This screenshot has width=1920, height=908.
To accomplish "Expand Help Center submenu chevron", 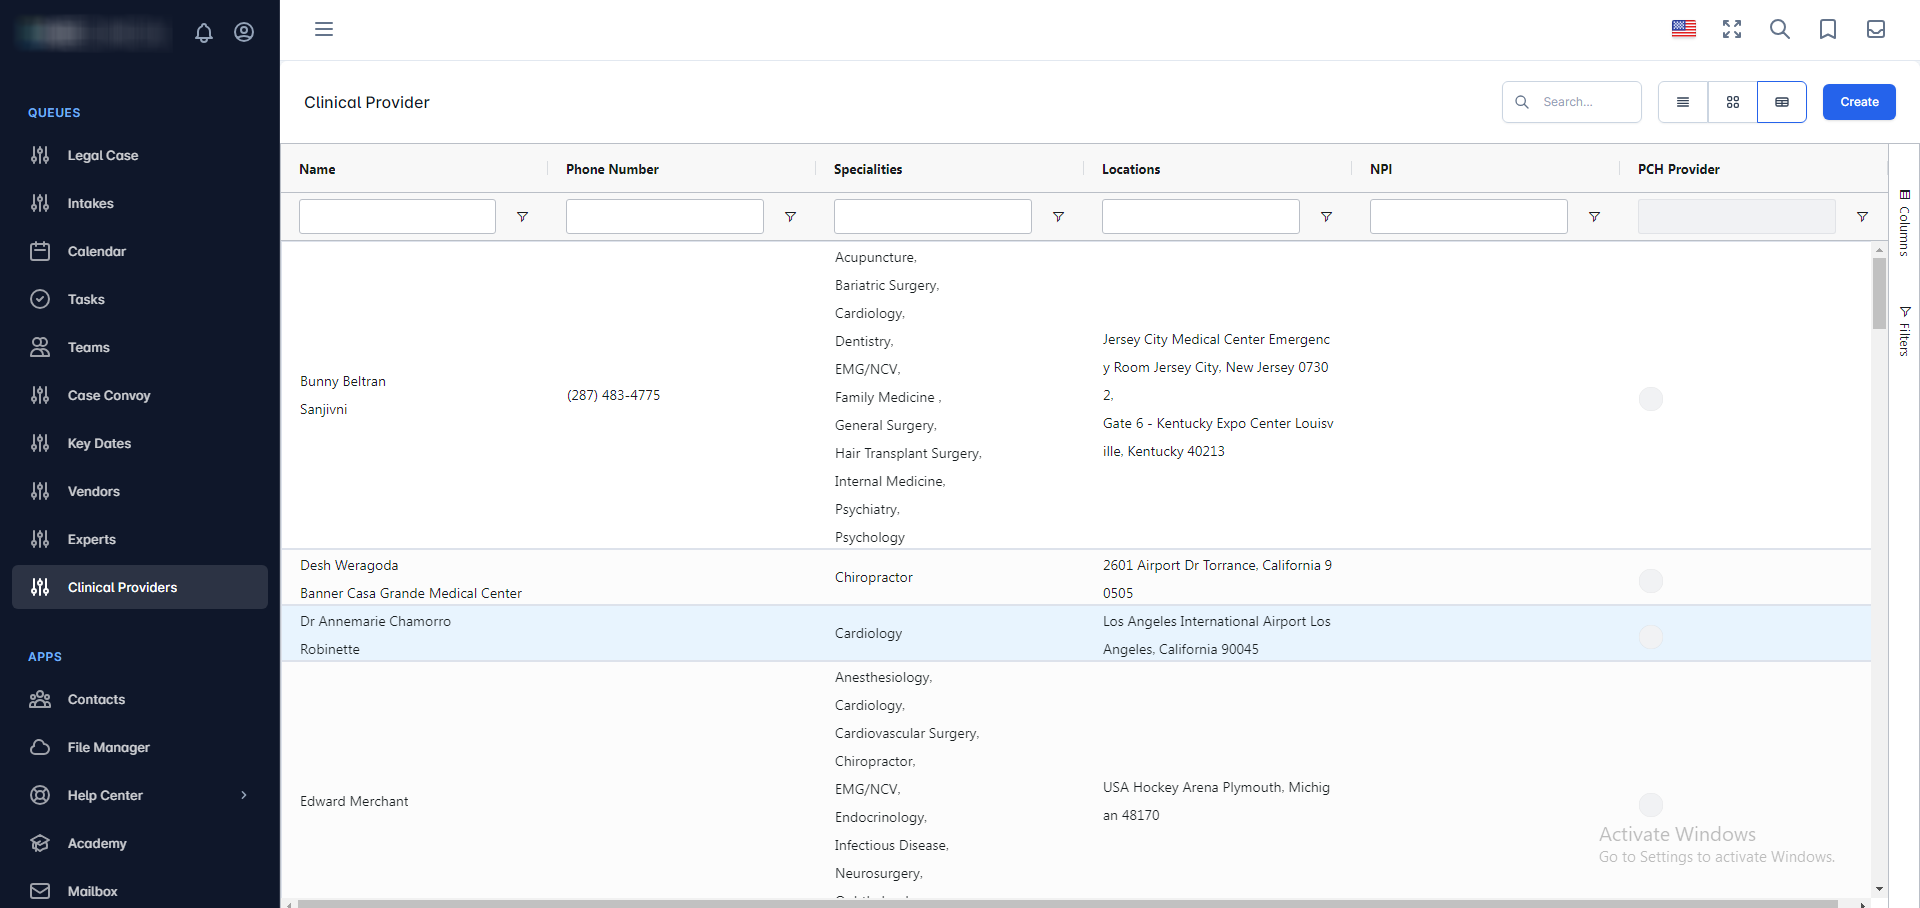I will click(x=244, y=795).
